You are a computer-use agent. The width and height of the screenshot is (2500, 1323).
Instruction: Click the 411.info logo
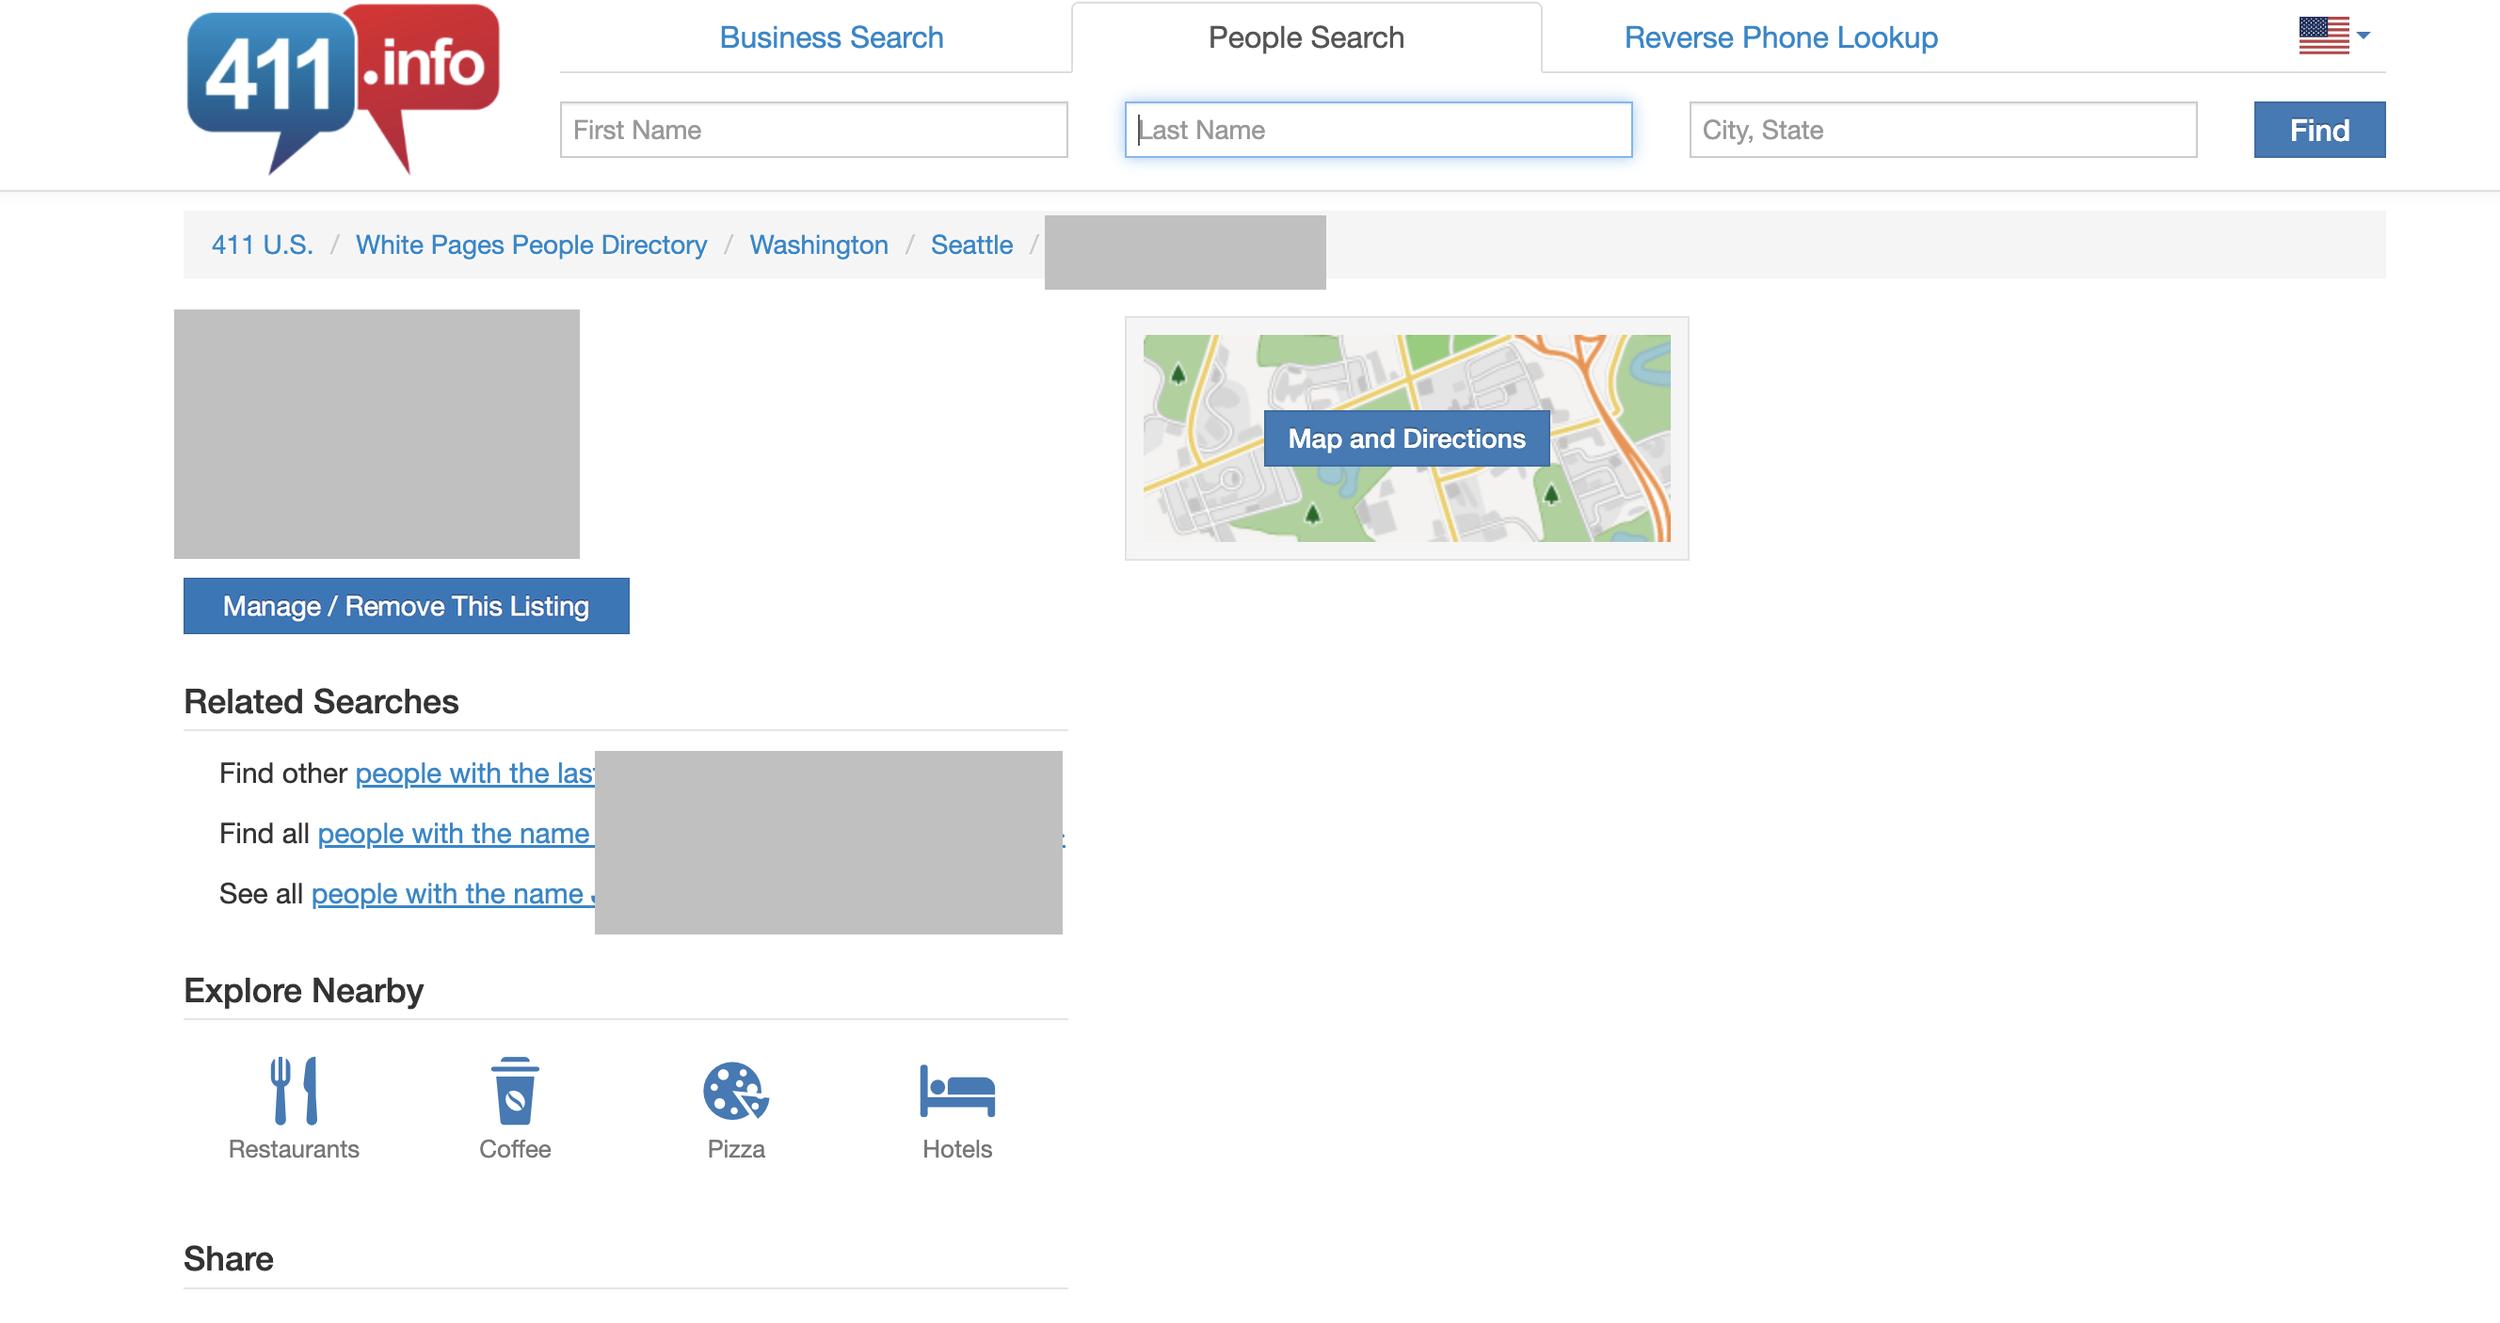[x=342, y=88]
